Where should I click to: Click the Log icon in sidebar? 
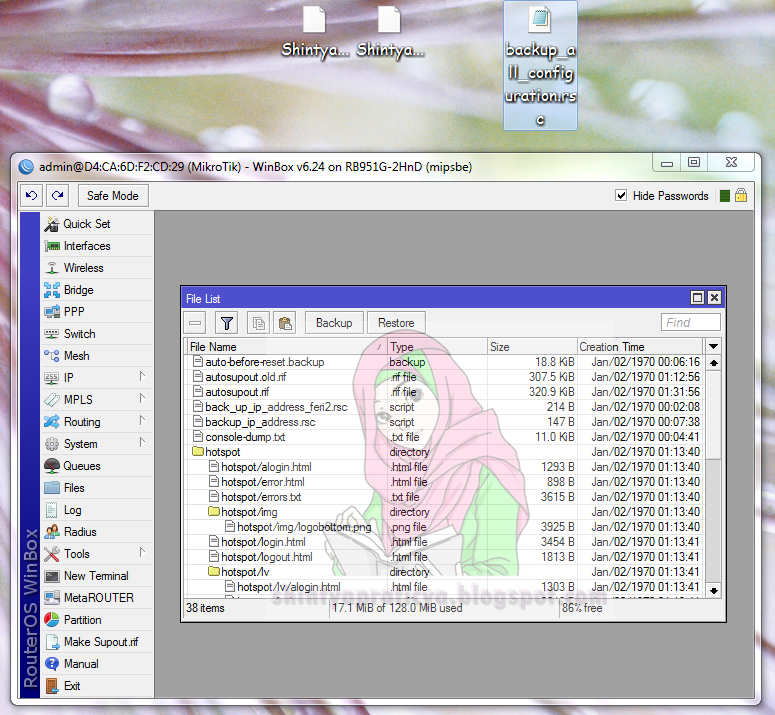tap(52, 510)
